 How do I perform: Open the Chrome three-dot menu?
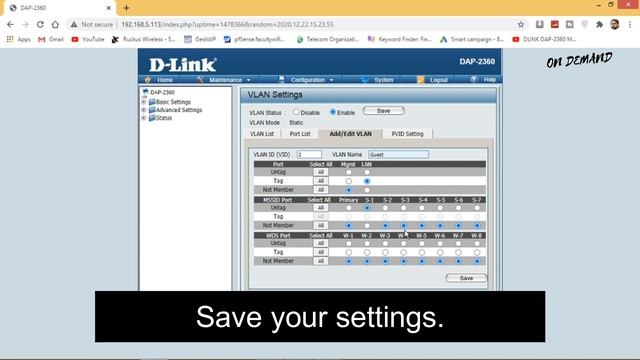coord(630,24)
